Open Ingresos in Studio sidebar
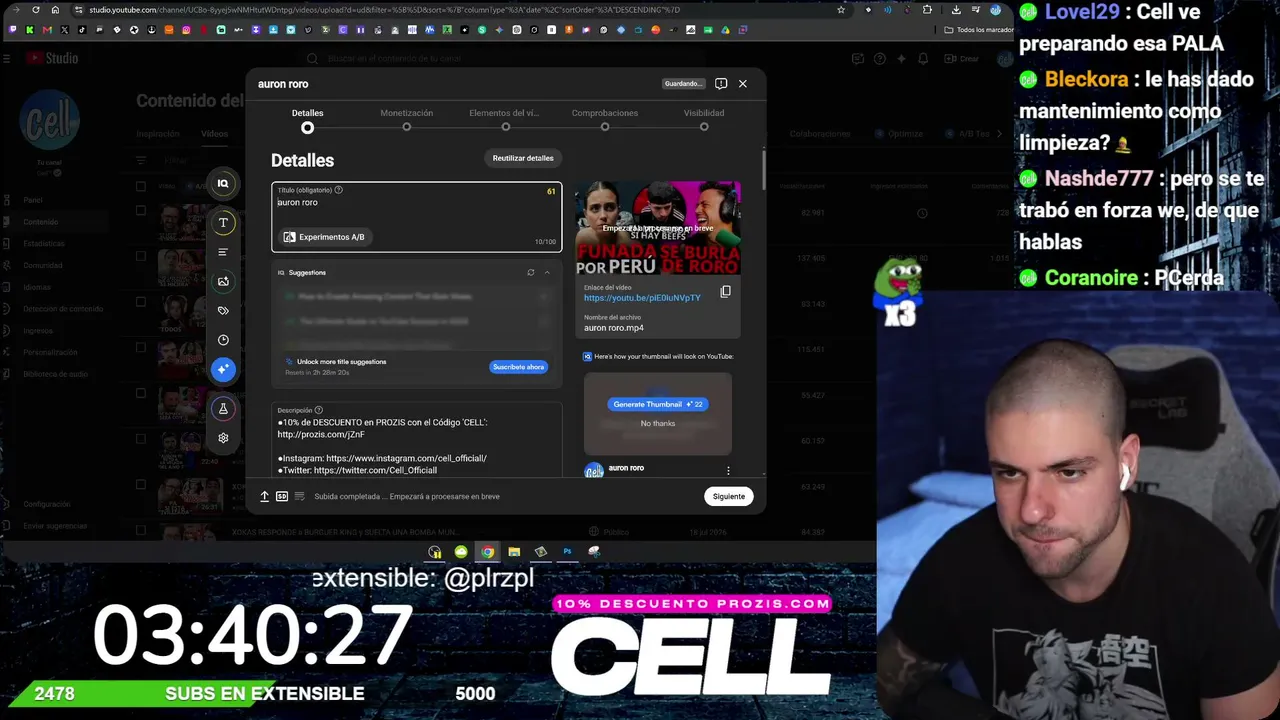 (x=38, y=331)
